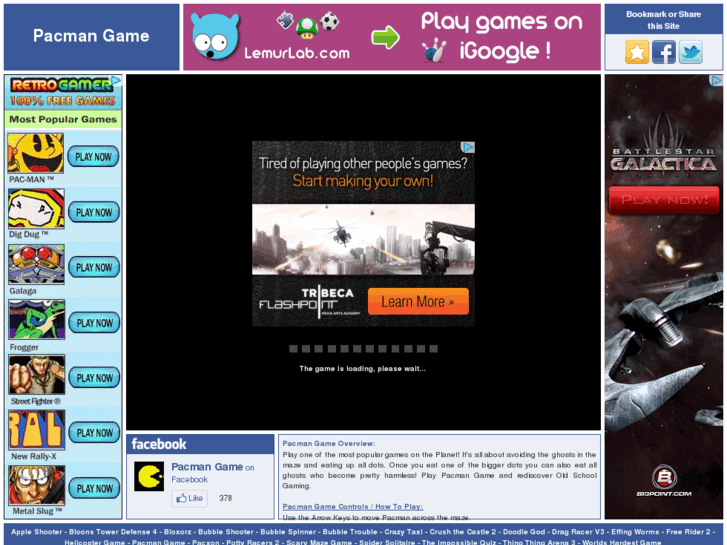Share the site via Facebook icon
The width and height of the screenshot is (727, 545).
tap(663, 52)
